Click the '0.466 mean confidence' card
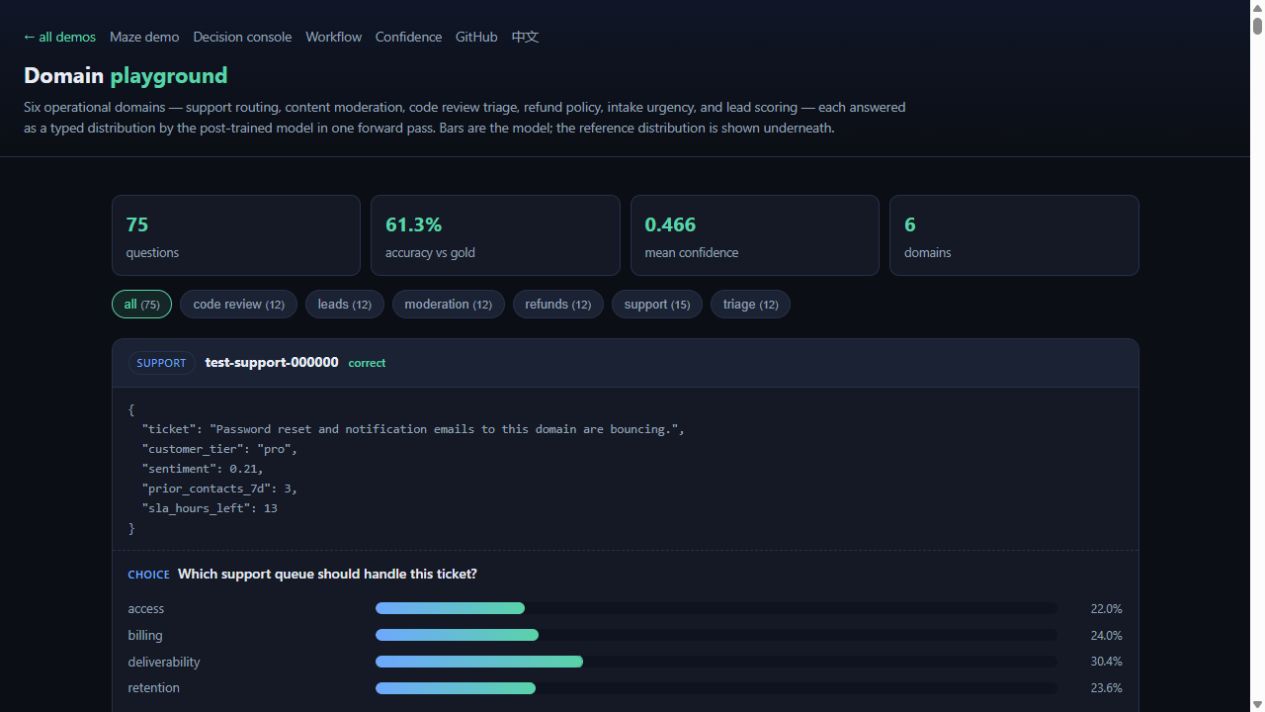1265x712 pixels. 755,235
